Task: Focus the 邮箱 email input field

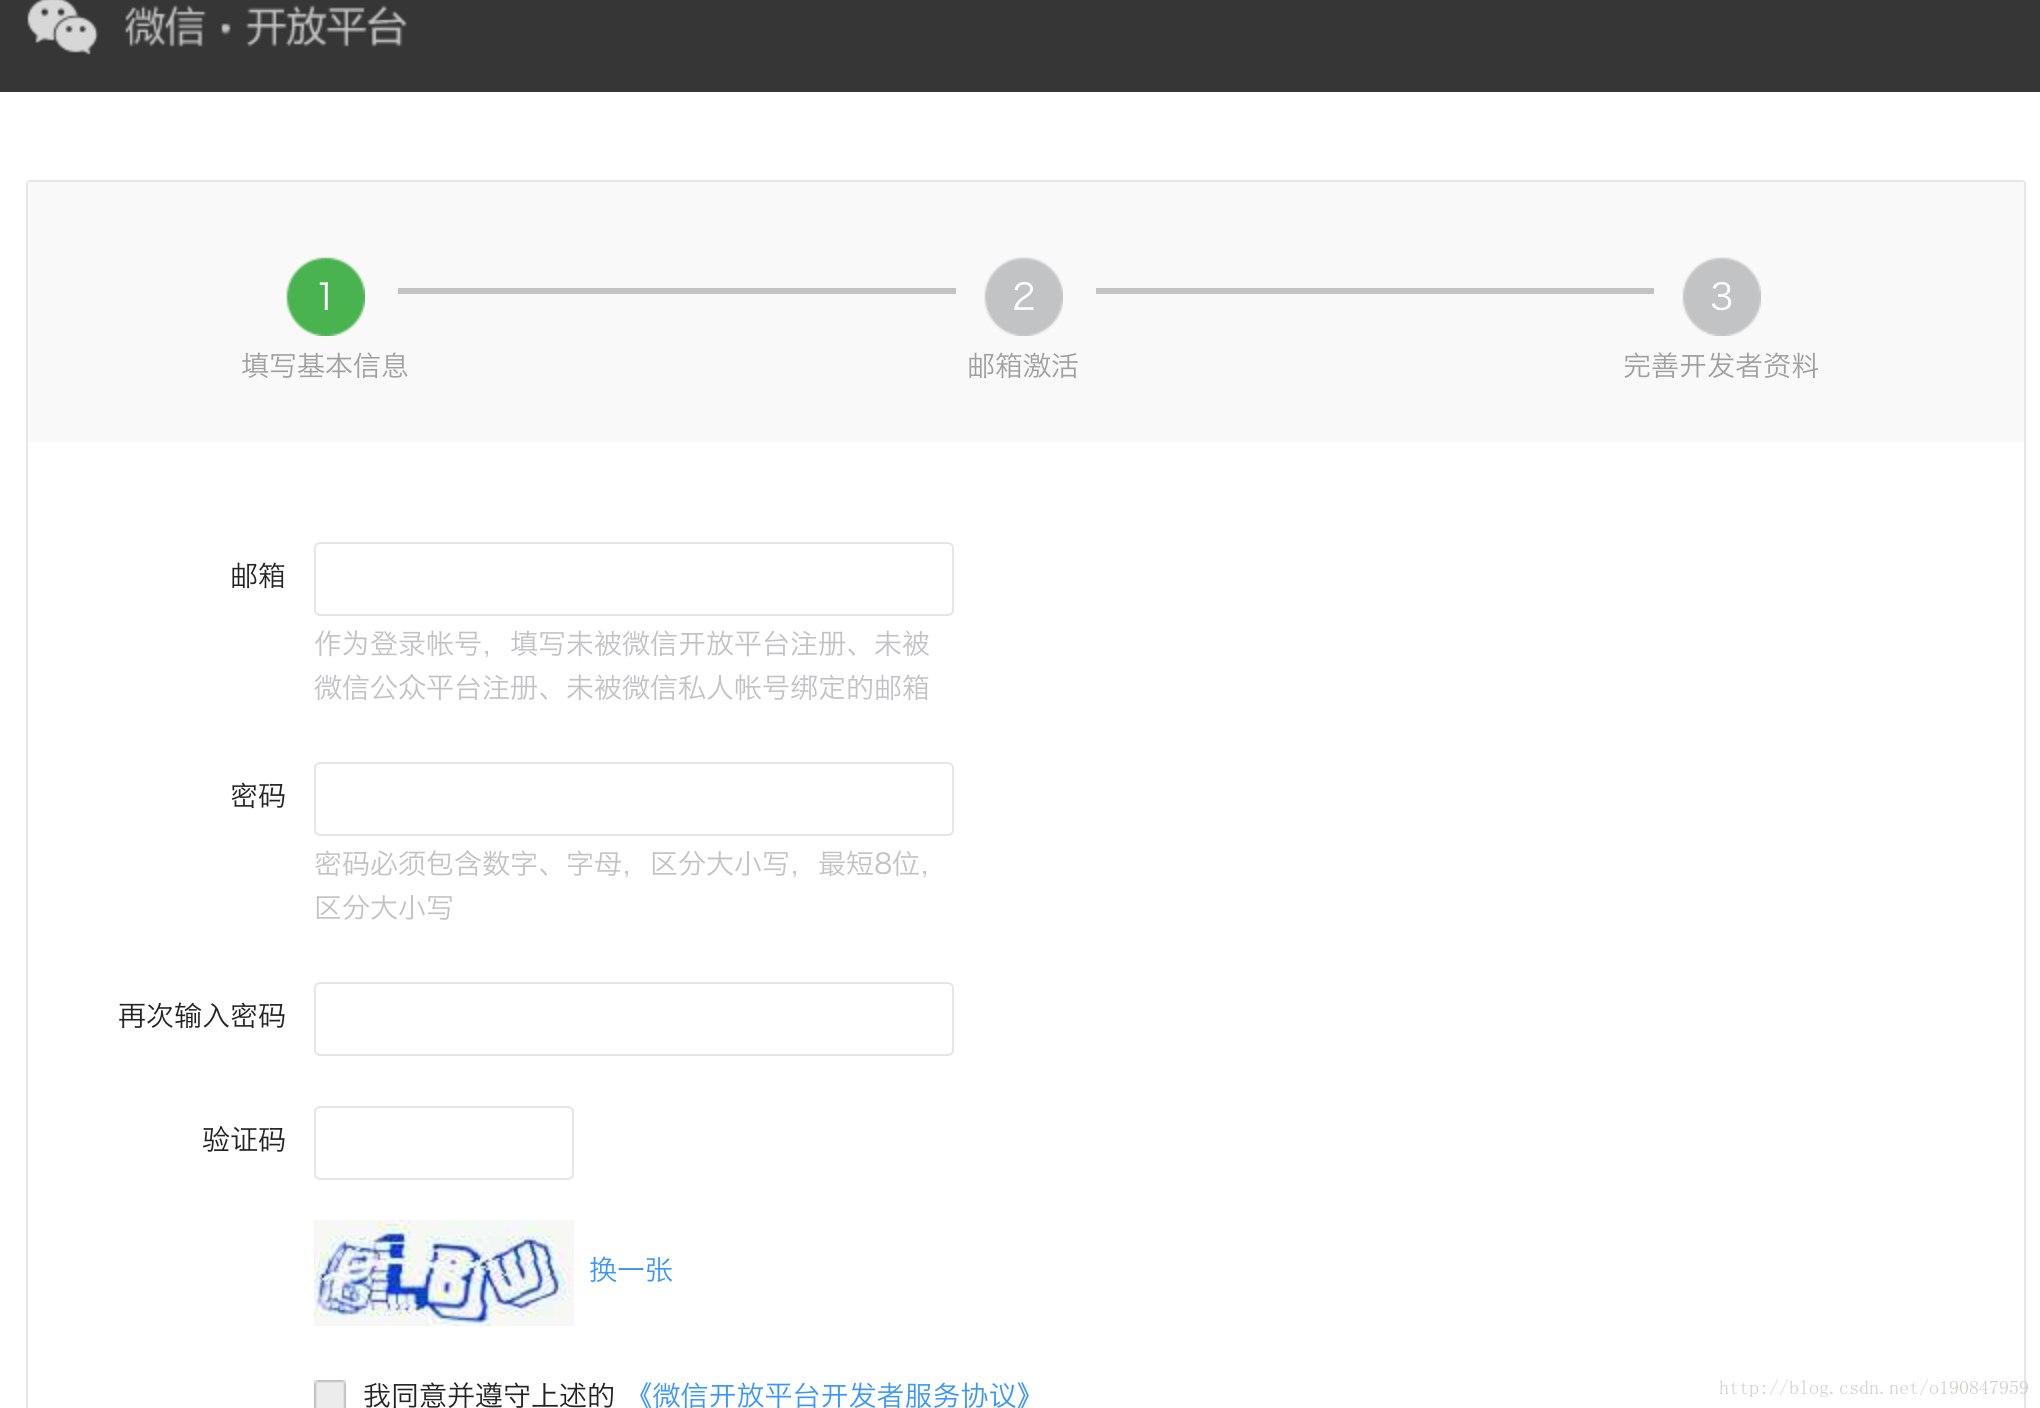Action: pyautogui.click(x=634, y=579)
